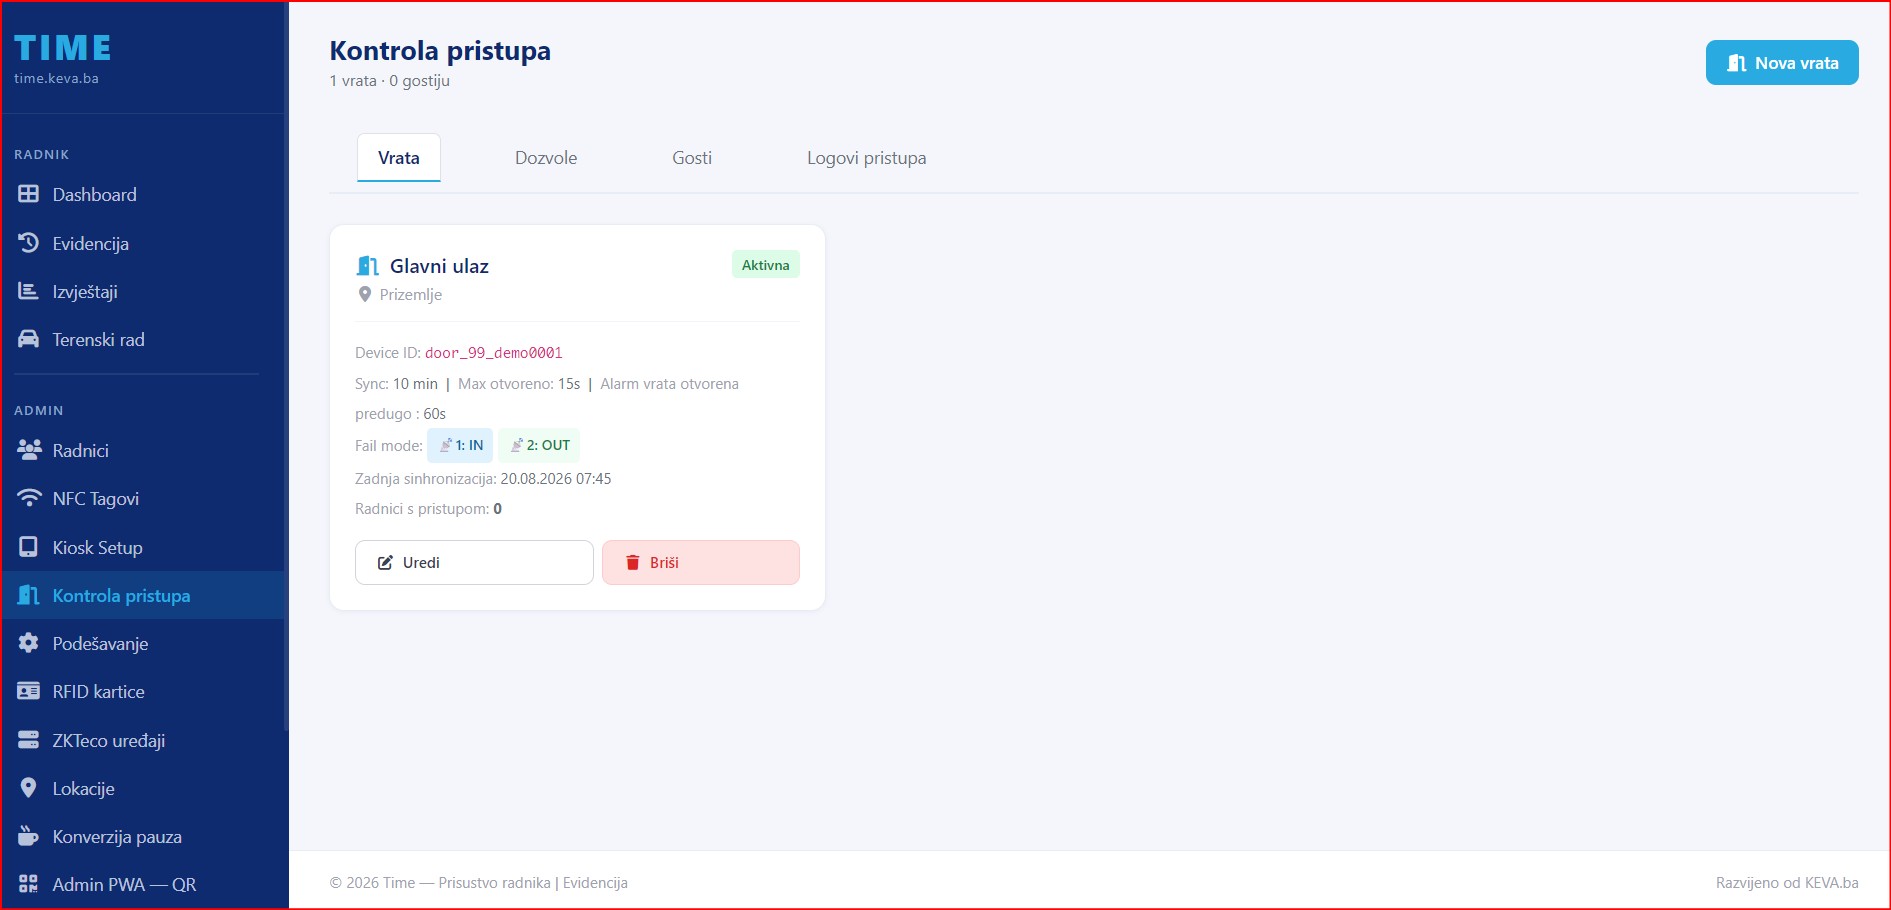Click the Glavni ulaz card title
Screen dimensions: 1891x910
[439, 266]
